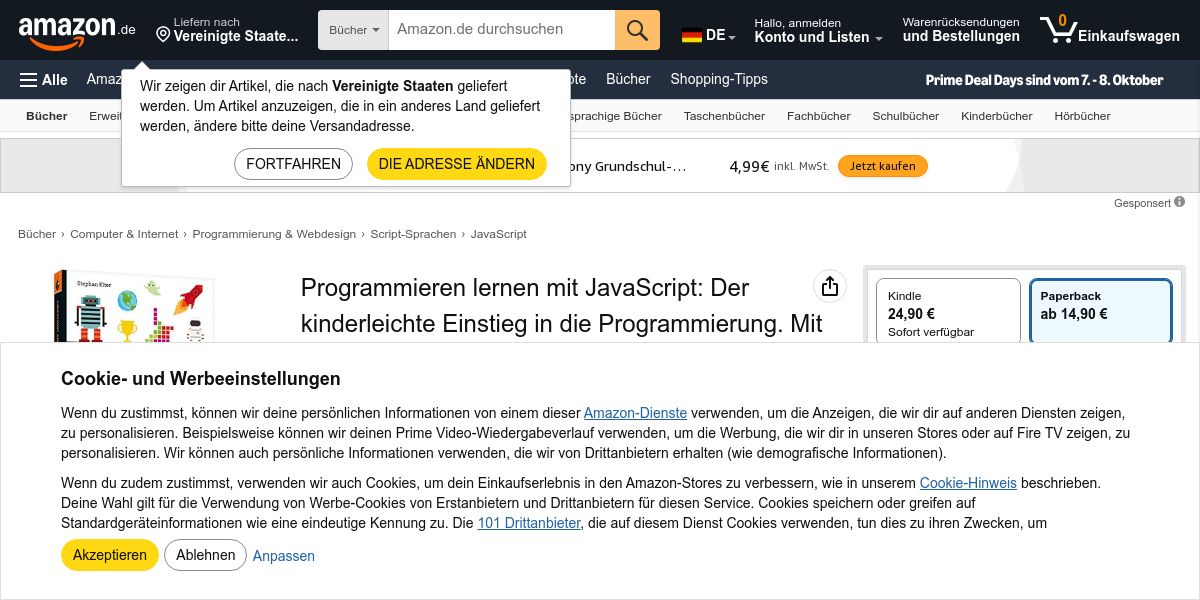Screen dimensions: 1200x600
Task: Click Prime Deal Days banner text
Action: pyautogui.click(x=1044, y=80)
